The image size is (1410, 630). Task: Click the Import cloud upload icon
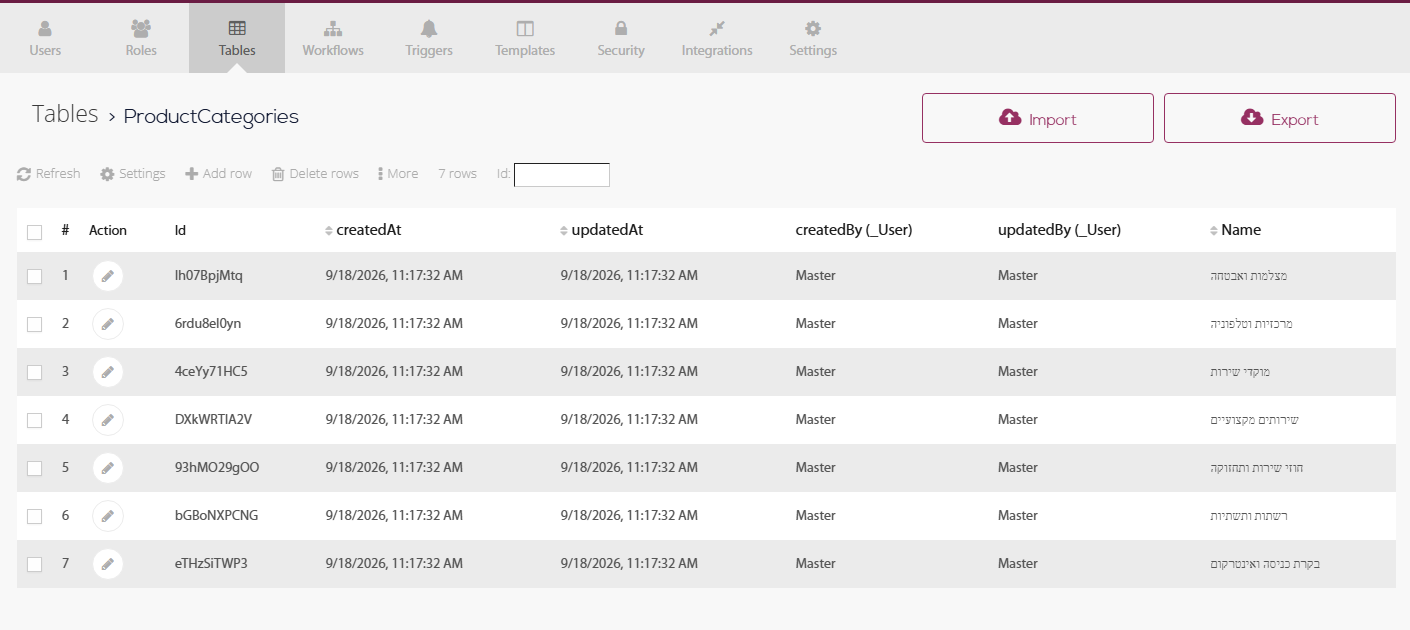tap(1010, 117)
